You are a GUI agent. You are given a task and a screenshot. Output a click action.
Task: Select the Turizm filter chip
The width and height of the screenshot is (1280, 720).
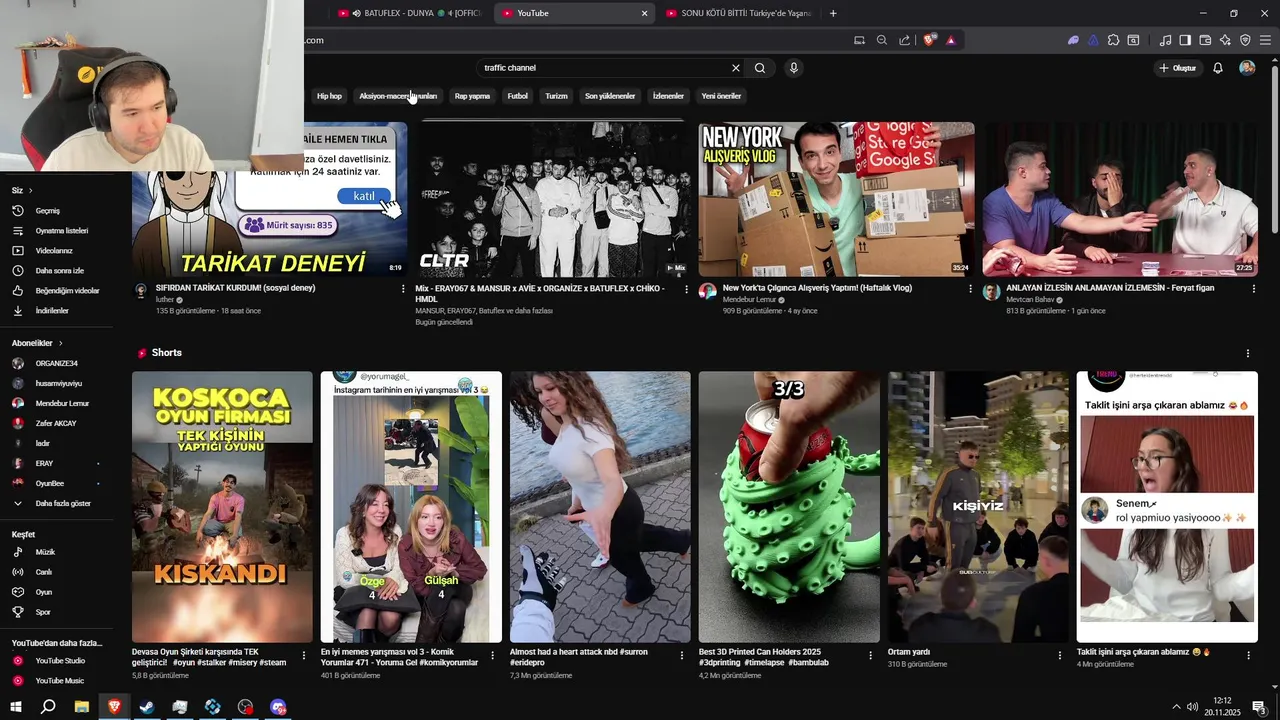[556, 96]
